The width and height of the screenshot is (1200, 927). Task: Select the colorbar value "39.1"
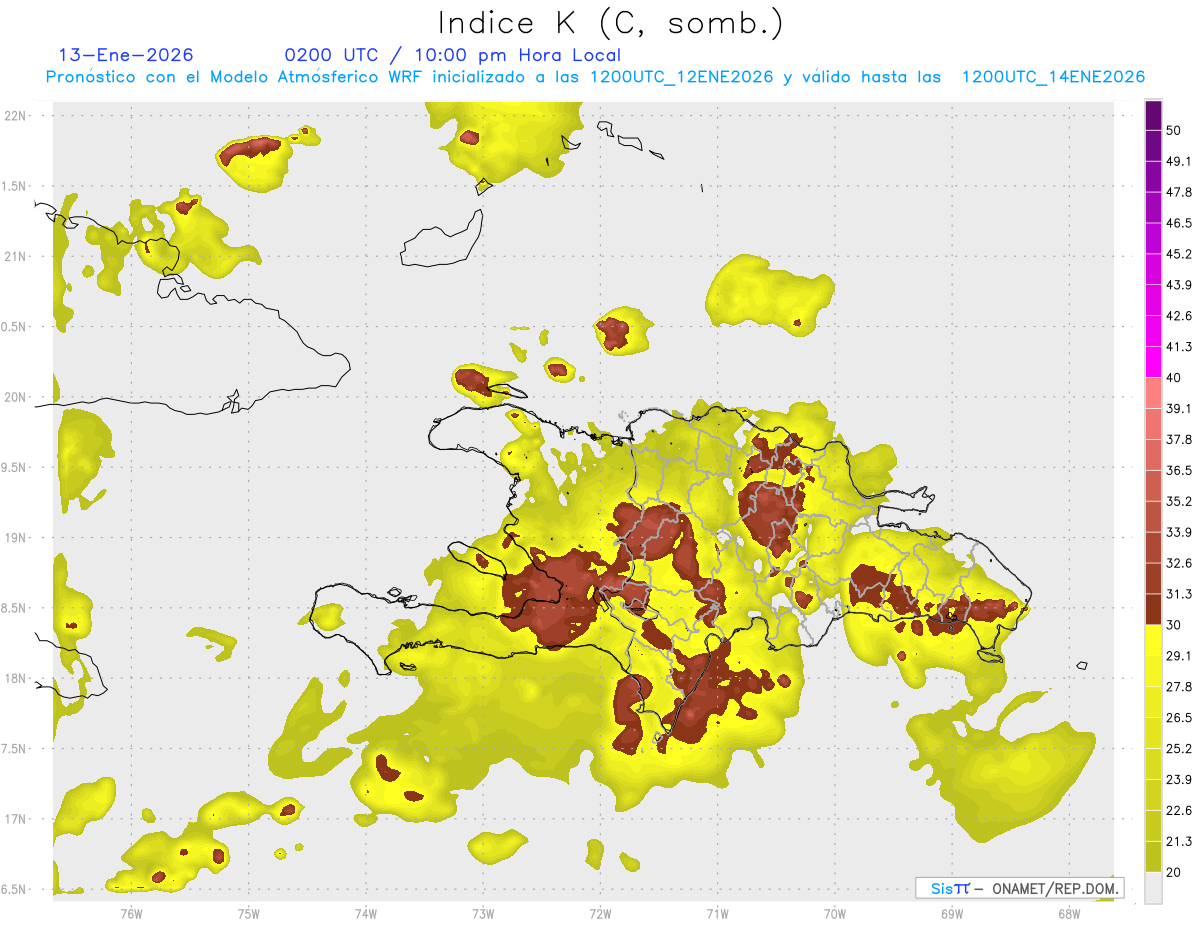[1179, 408]
